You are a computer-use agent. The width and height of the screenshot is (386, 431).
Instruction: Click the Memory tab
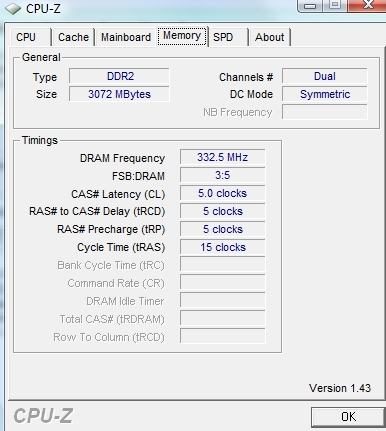pos(182,36)
